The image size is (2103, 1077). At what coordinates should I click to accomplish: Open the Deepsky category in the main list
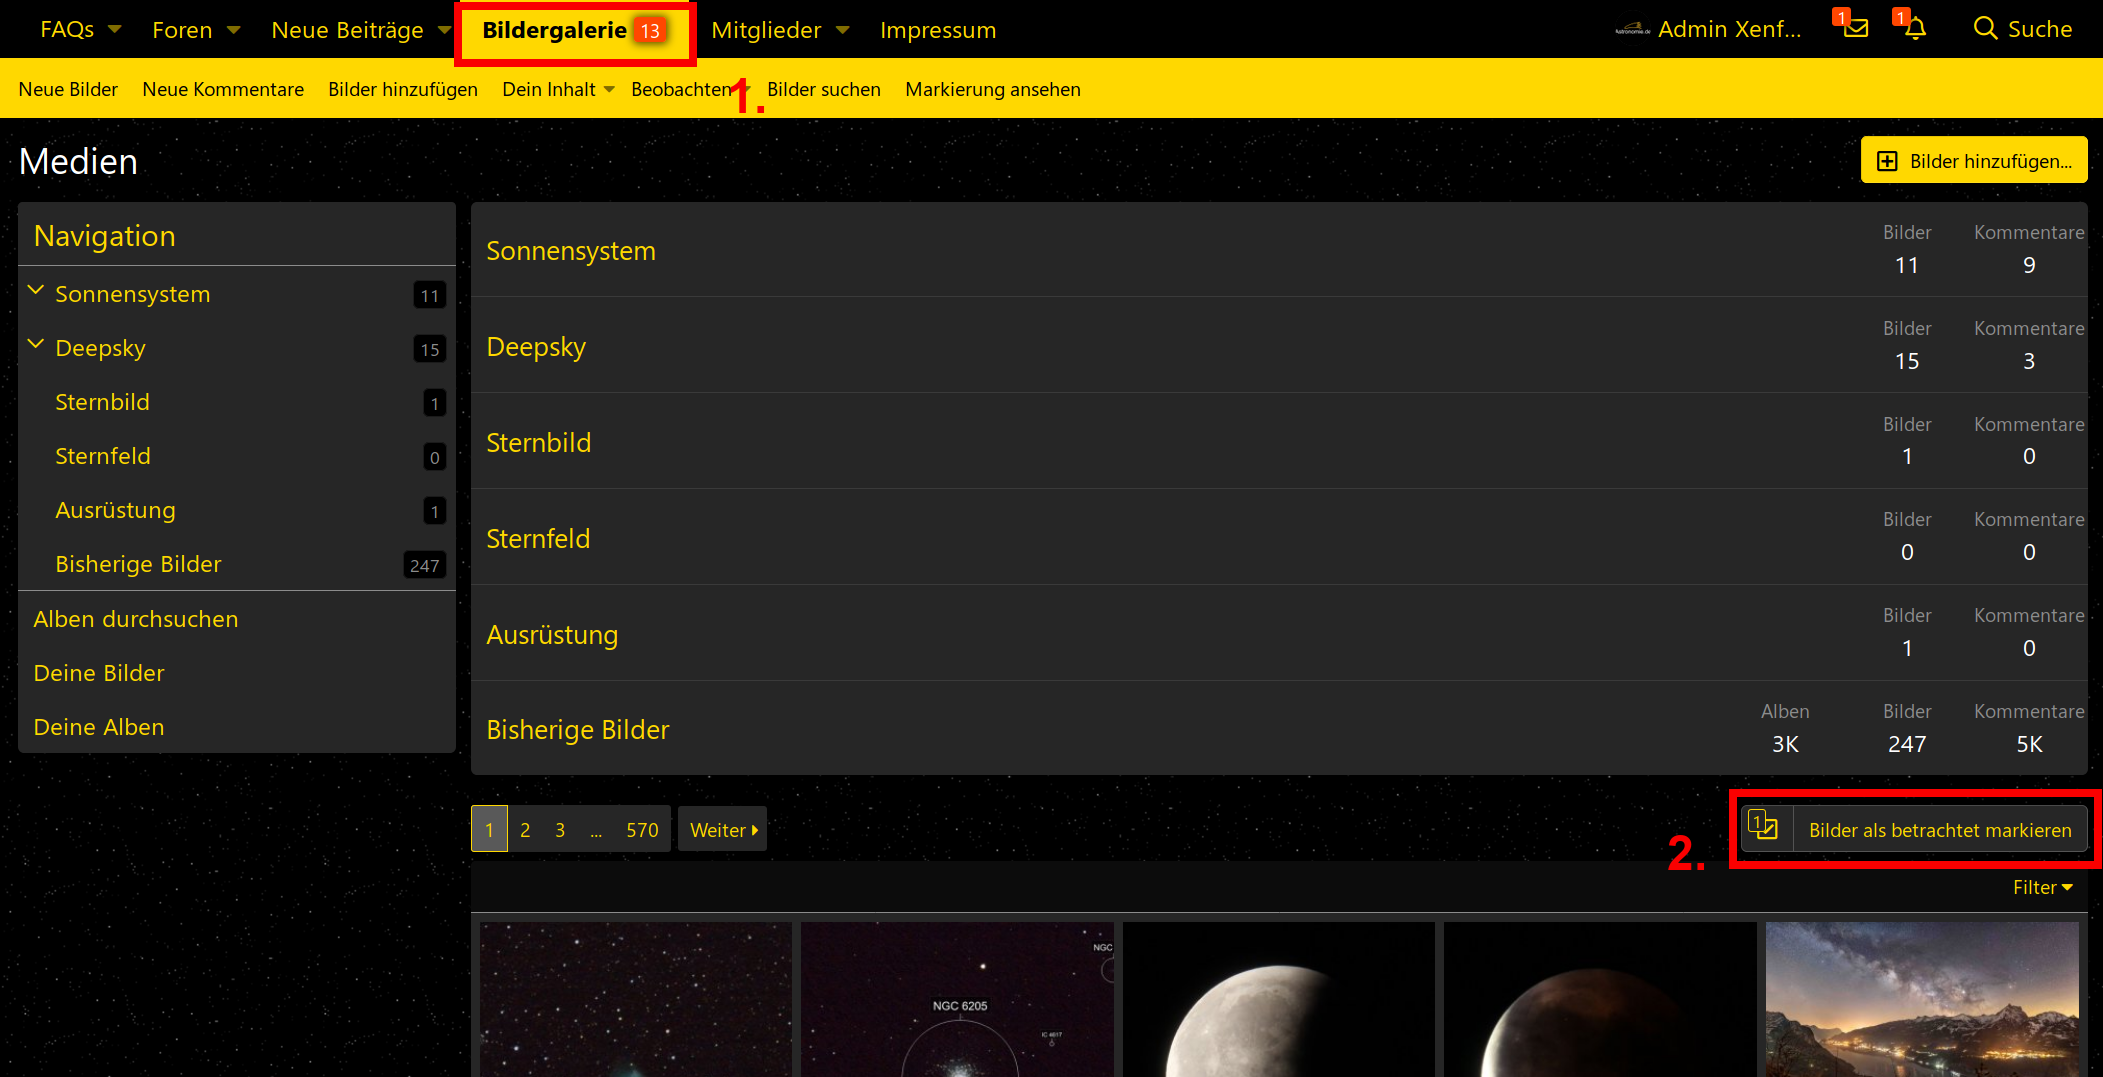click(x=536, y=346)
